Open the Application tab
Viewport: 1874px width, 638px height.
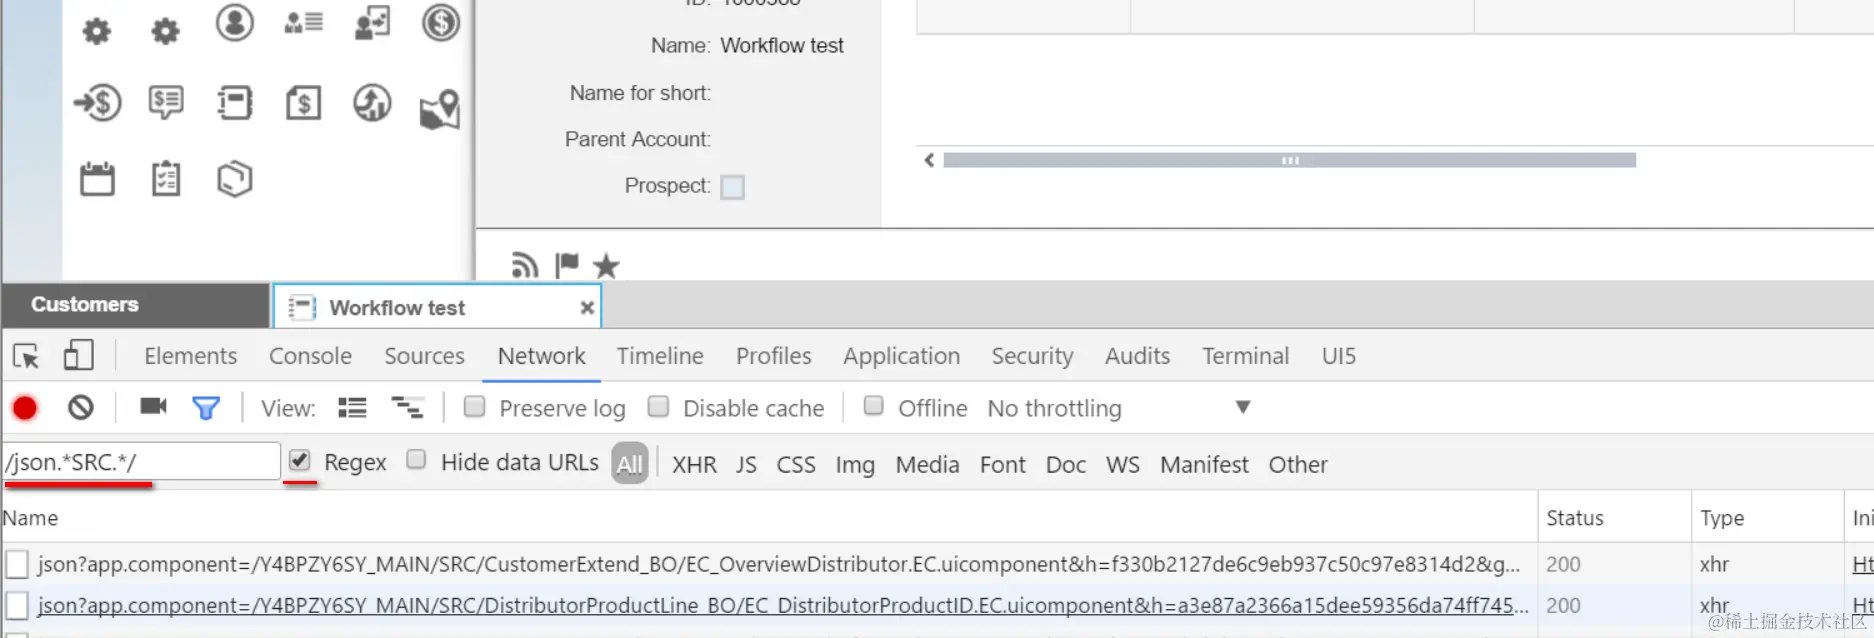point(901,356)
